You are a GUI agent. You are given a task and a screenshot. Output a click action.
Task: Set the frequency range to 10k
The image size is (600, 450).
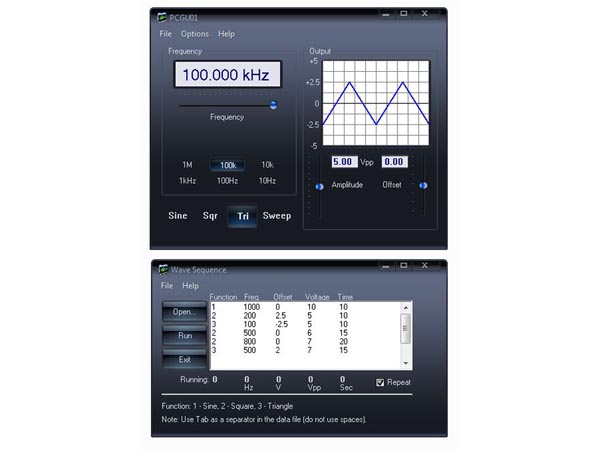click(x=267, y=165)
